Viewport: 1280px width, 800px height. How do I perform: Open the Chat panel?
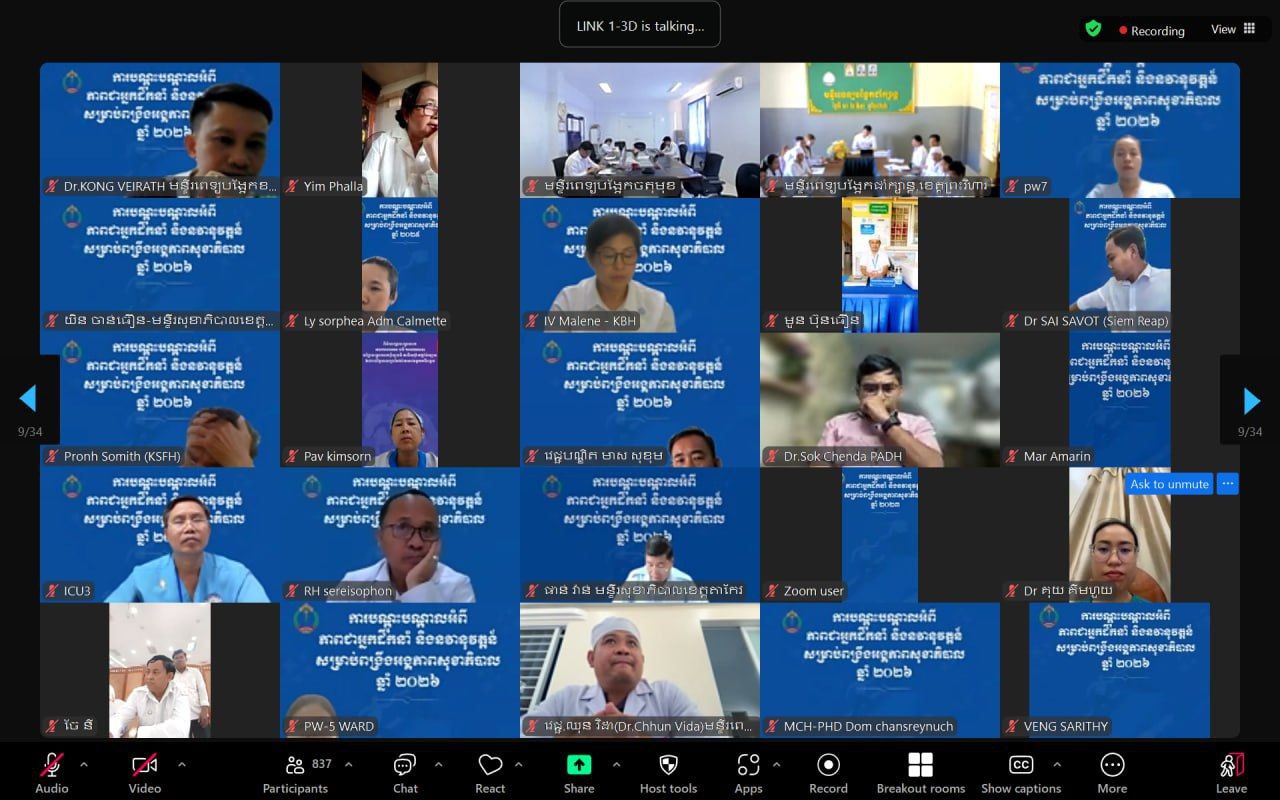coord(405,766)
